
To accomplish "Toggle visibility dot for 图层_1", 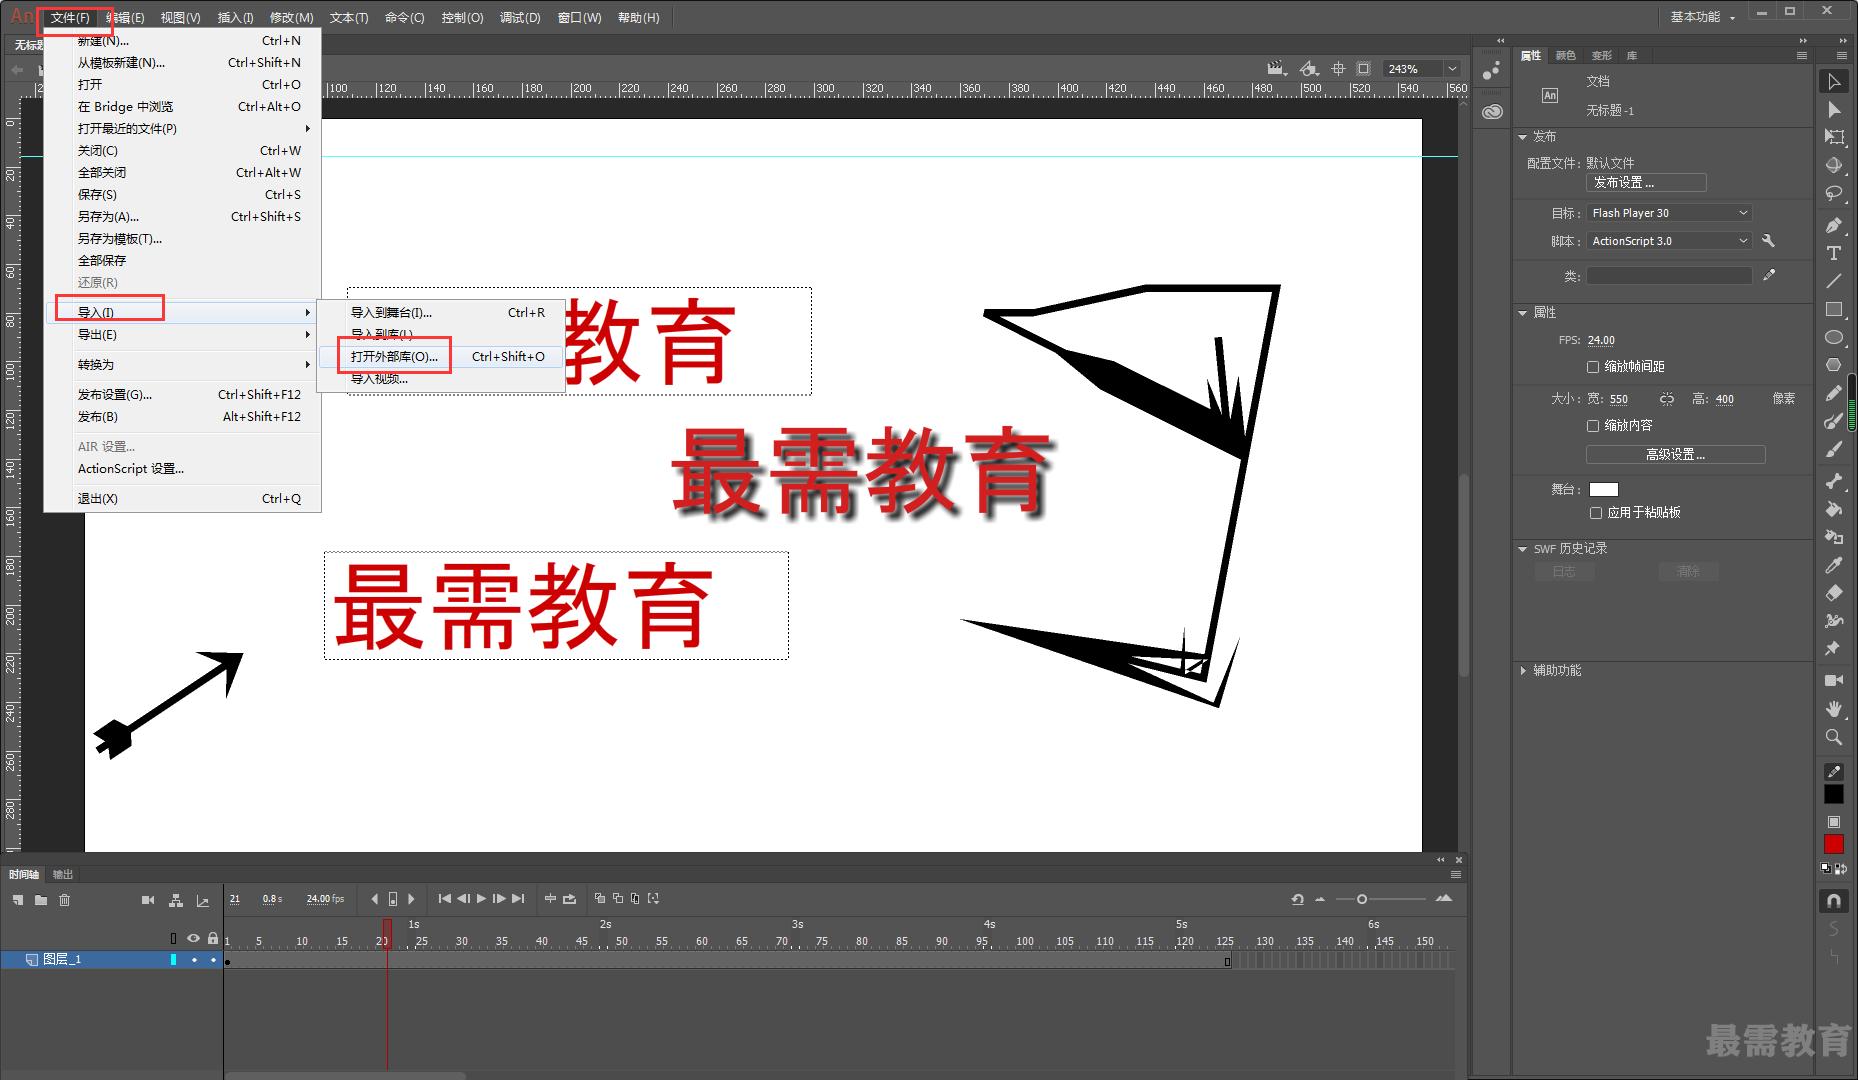I will click(x=194, y=960).
